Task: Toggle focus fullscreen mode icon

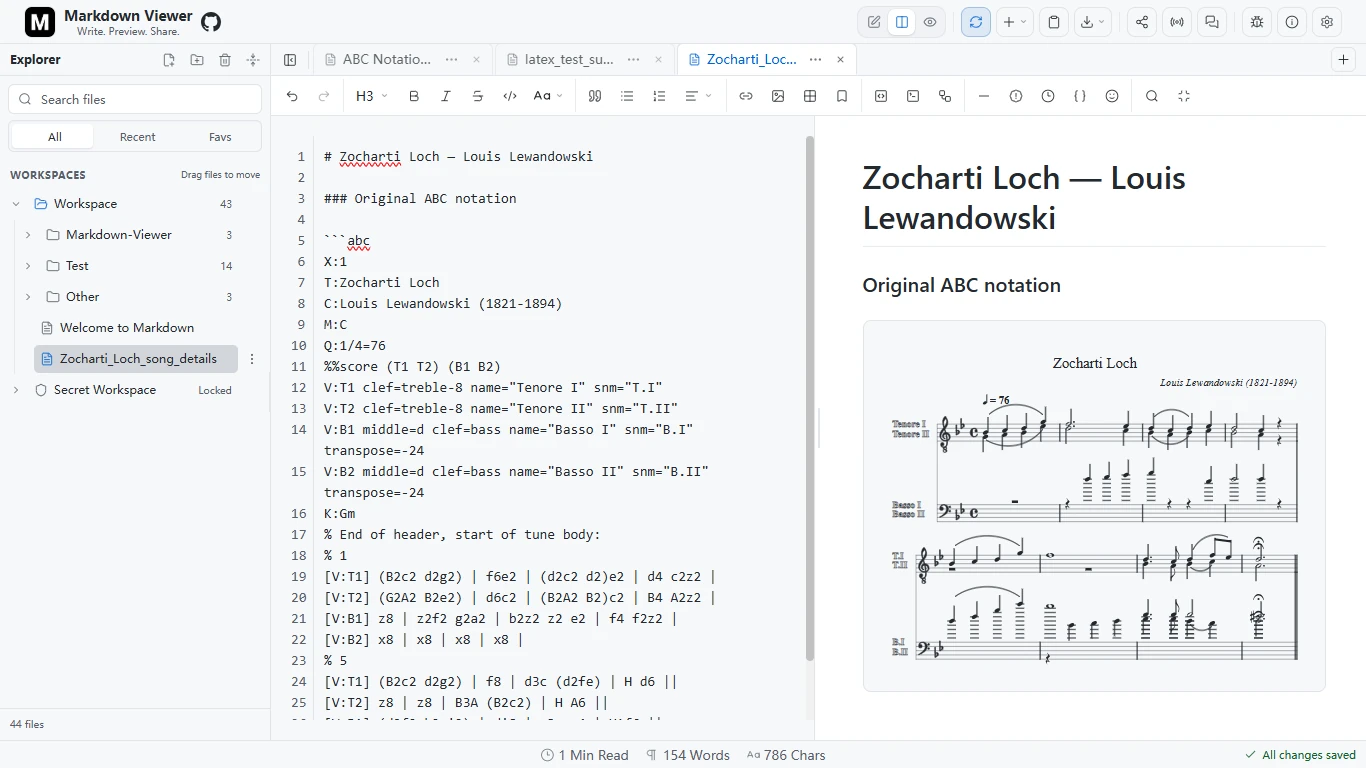Action: click(1184, 96)
